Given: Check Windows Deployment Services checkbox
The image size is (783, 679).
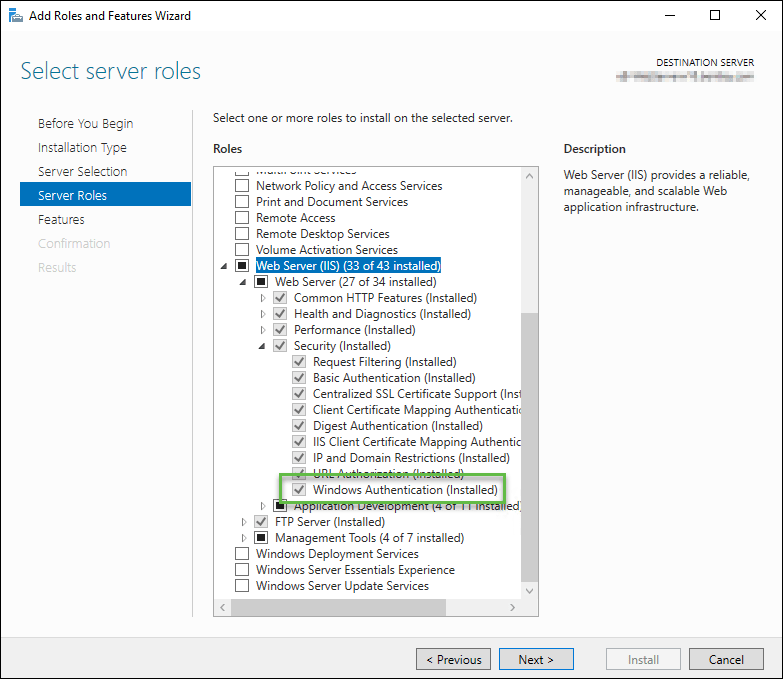Looking at the screenshot, I should pos(242,554).
